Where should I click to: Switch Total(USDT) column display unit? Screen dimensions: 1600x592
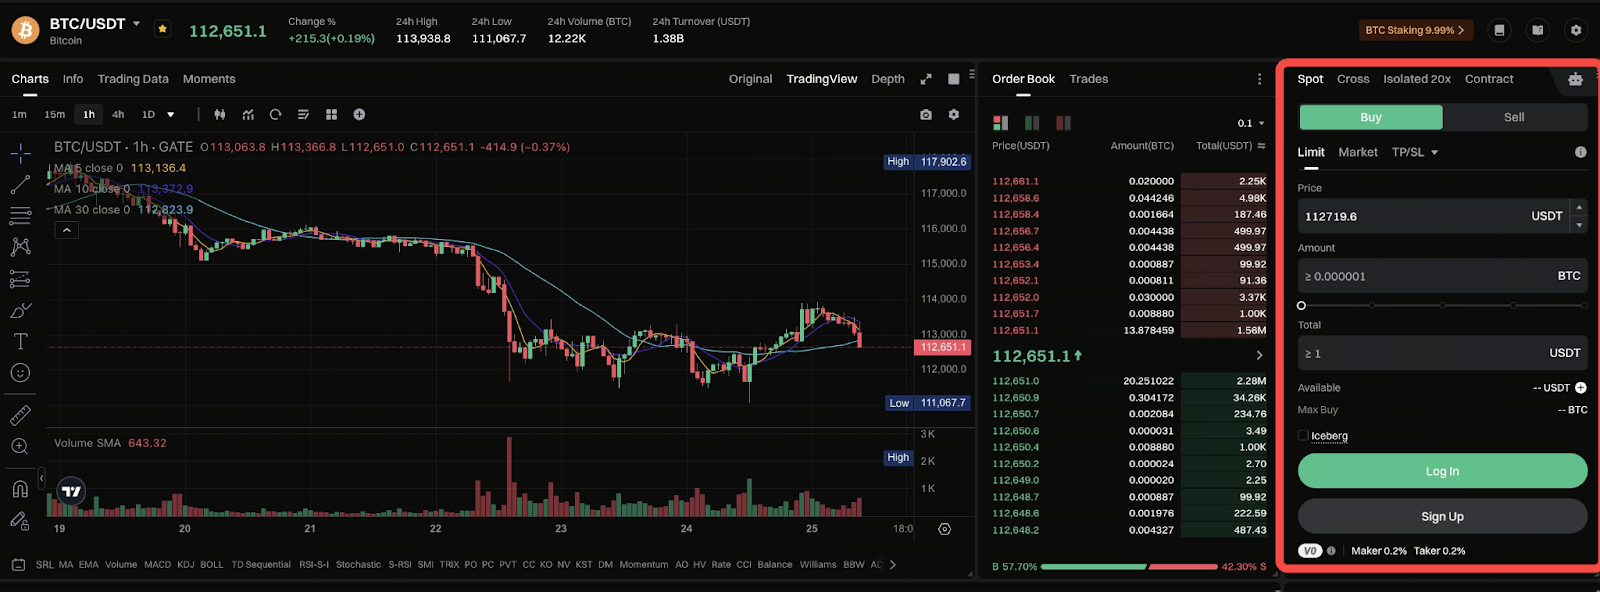click(1261, 146)
